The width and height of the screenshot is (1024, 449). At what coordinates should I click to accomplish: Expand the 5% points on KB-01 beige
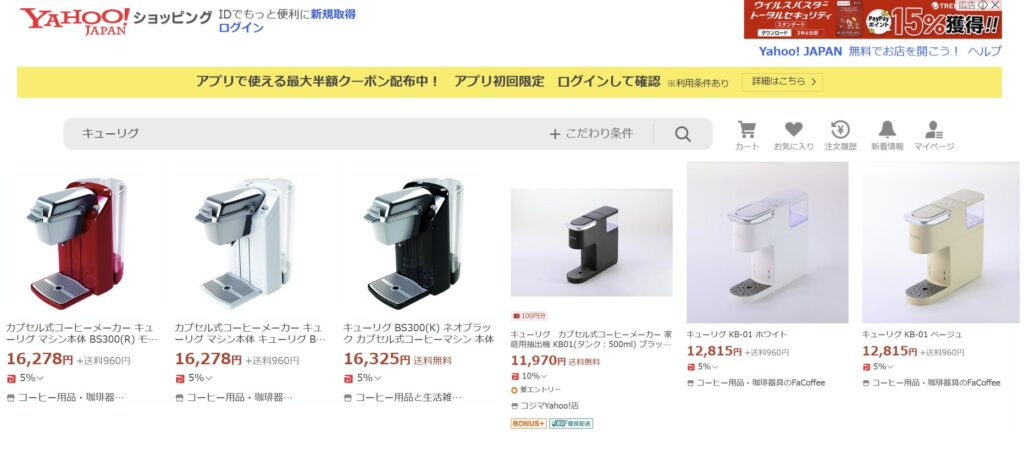pyautogui.click(x=878, y=367)
